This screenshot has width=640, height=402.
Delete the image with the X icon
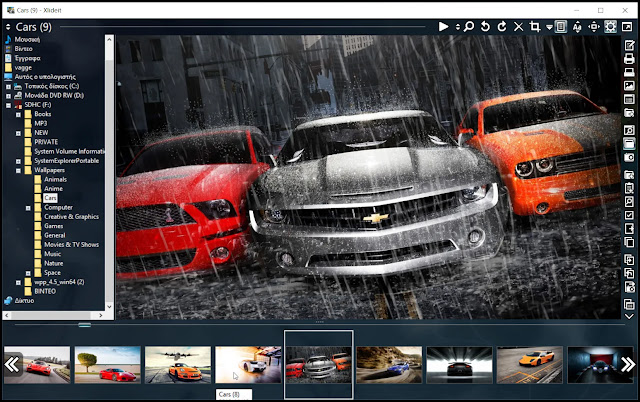point(518,27)
